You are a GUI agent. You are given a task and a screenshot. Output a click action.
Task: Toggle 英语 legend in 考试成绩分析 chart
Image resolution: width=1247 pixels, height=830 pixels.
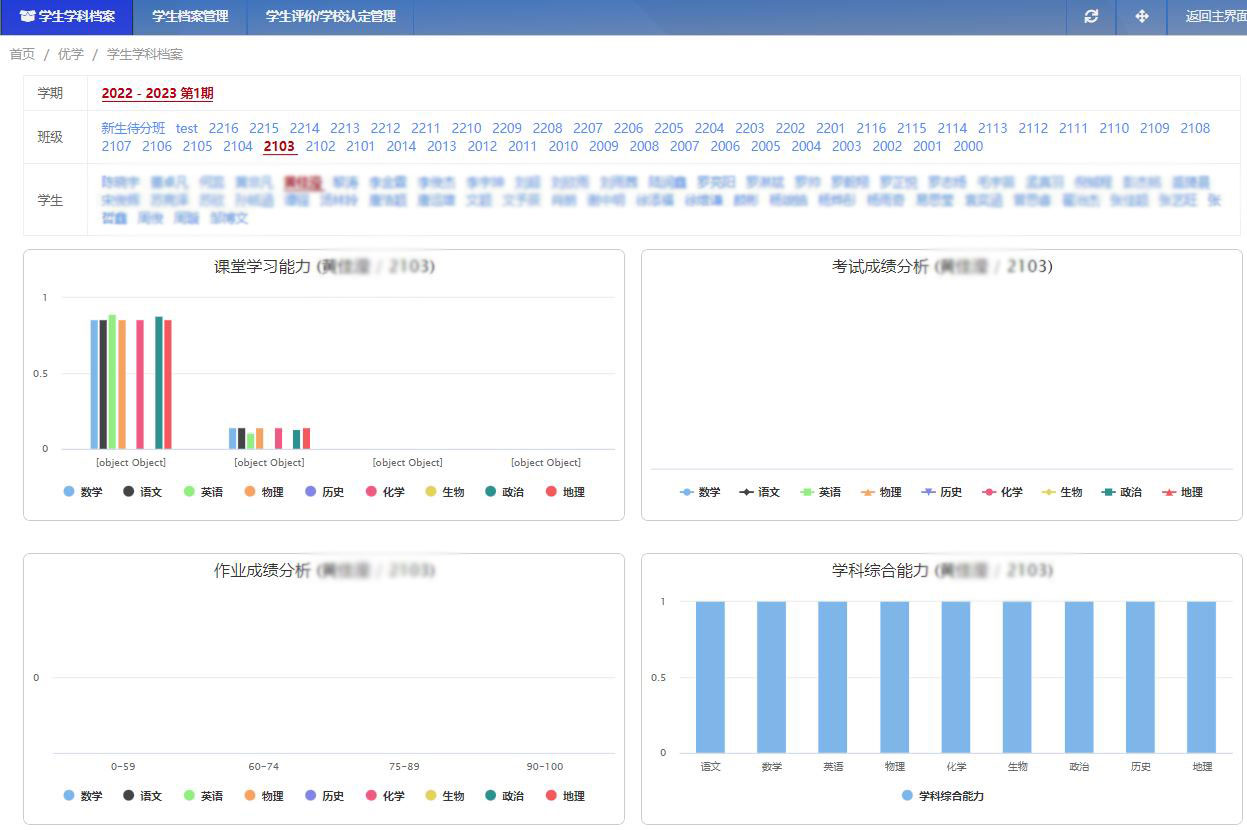[x=820, y=492]
